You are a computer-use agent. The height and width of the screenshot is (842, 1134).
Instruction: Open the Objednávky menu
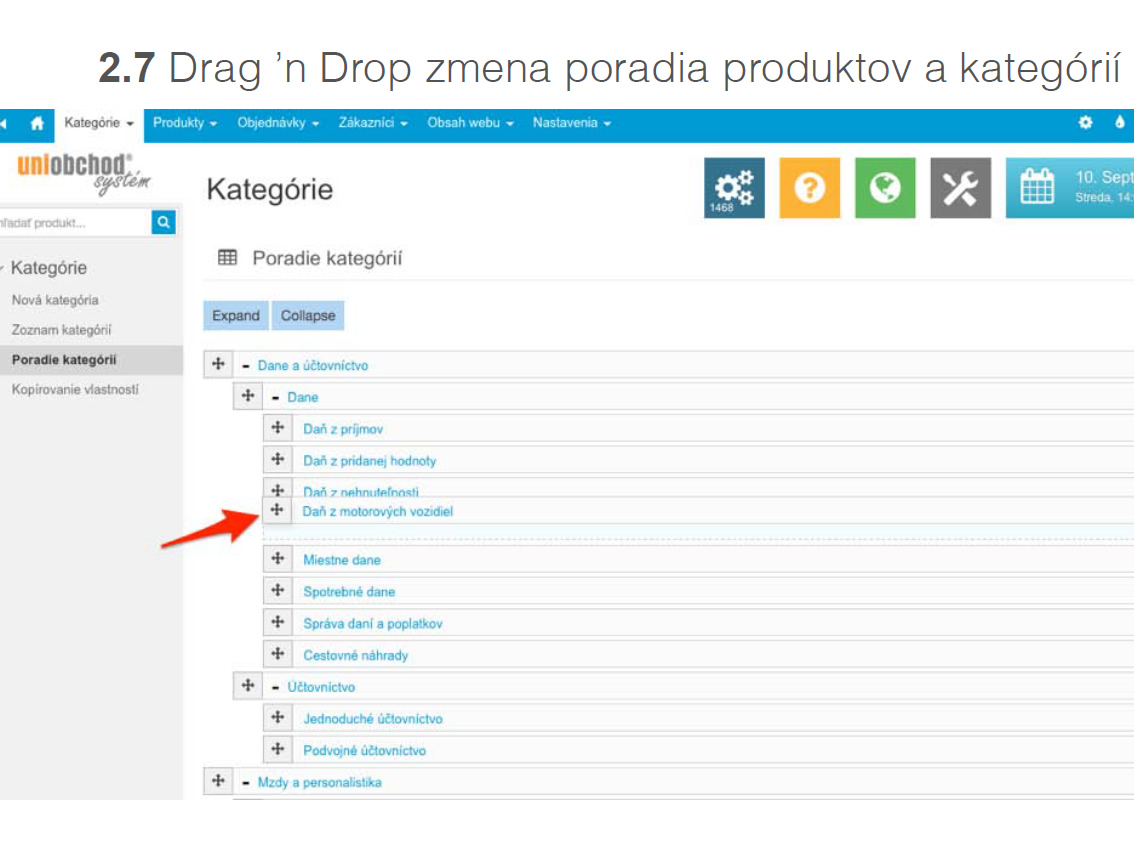tap(277, 123)
